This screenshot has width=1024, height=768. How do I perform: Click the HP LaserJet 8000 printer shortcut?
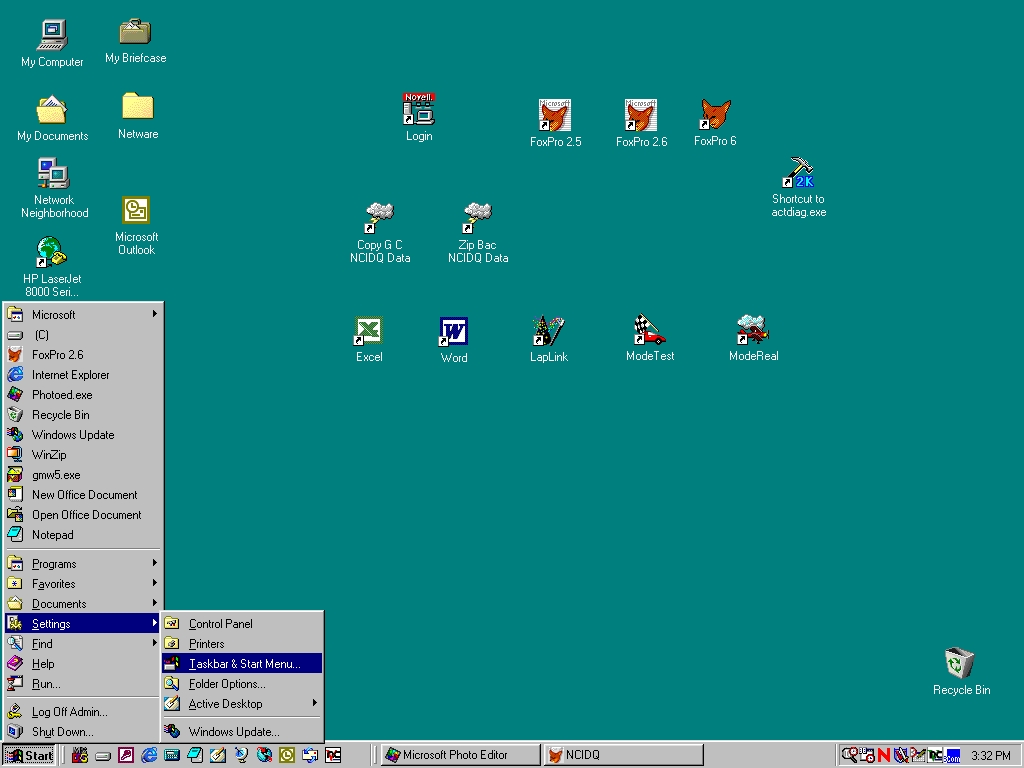52,267
